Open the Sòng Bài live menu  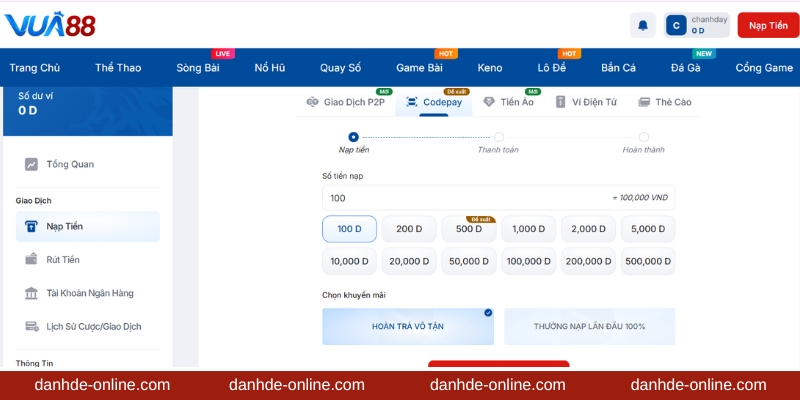tap(197, 68)
